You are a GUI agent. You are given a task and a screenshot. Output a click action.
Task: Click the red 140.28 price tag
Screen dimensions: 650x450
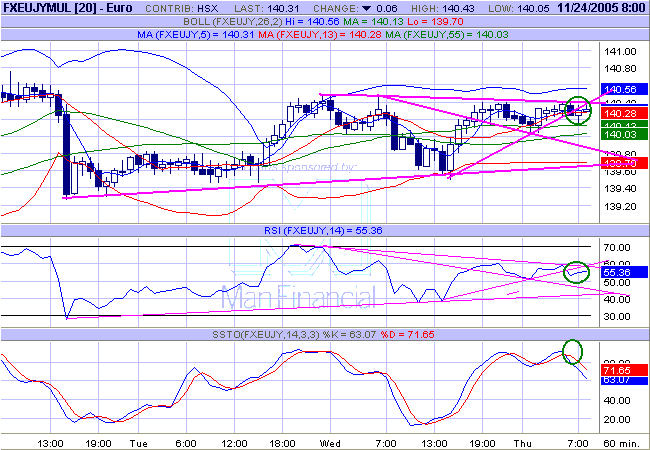(x=624, y=113)
